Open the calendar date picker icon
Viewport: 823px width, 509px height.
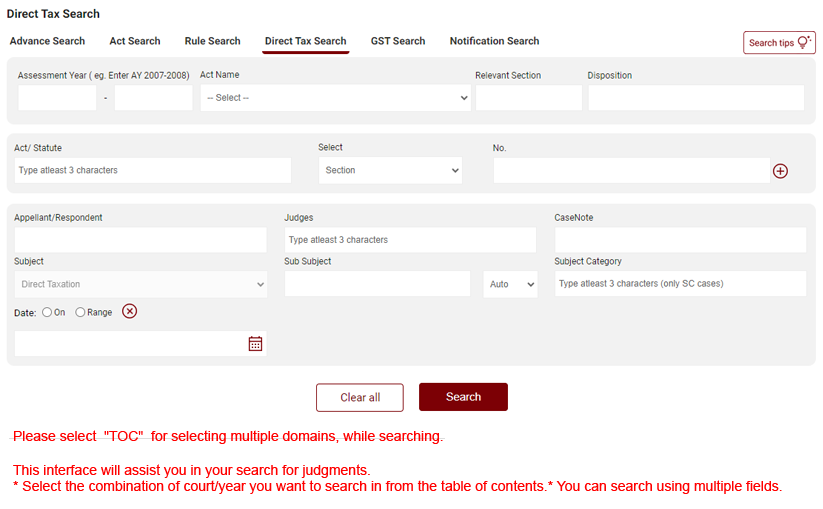coord(255,344)
